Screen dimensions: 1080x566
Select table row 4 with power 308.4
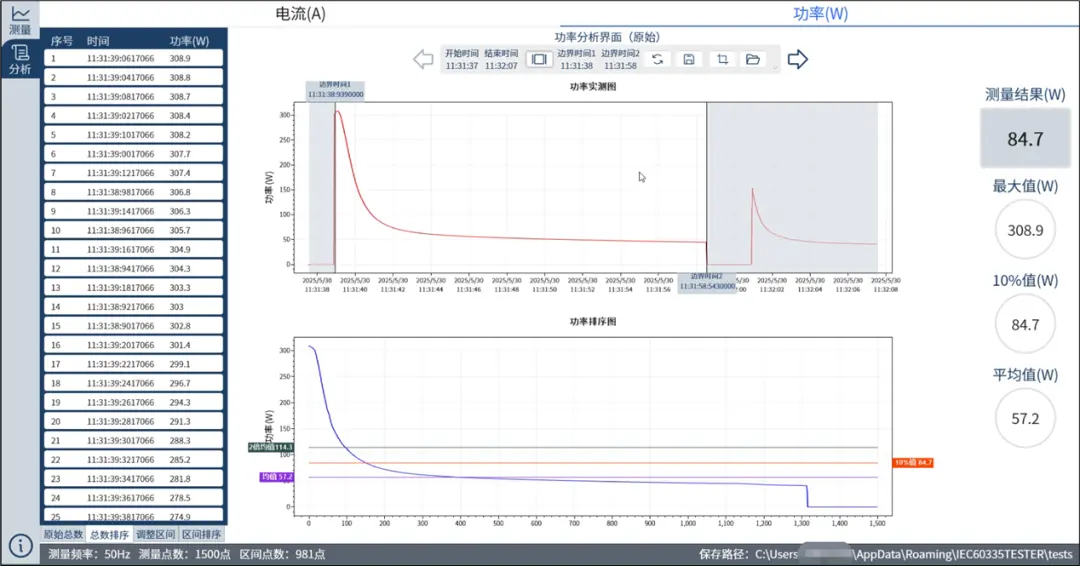pyautogui.click(x=134, y=116)
